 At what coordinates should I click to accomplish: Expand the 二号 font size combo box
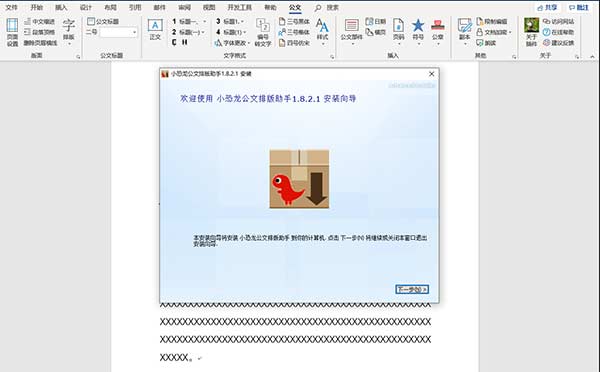coord(134,33)
